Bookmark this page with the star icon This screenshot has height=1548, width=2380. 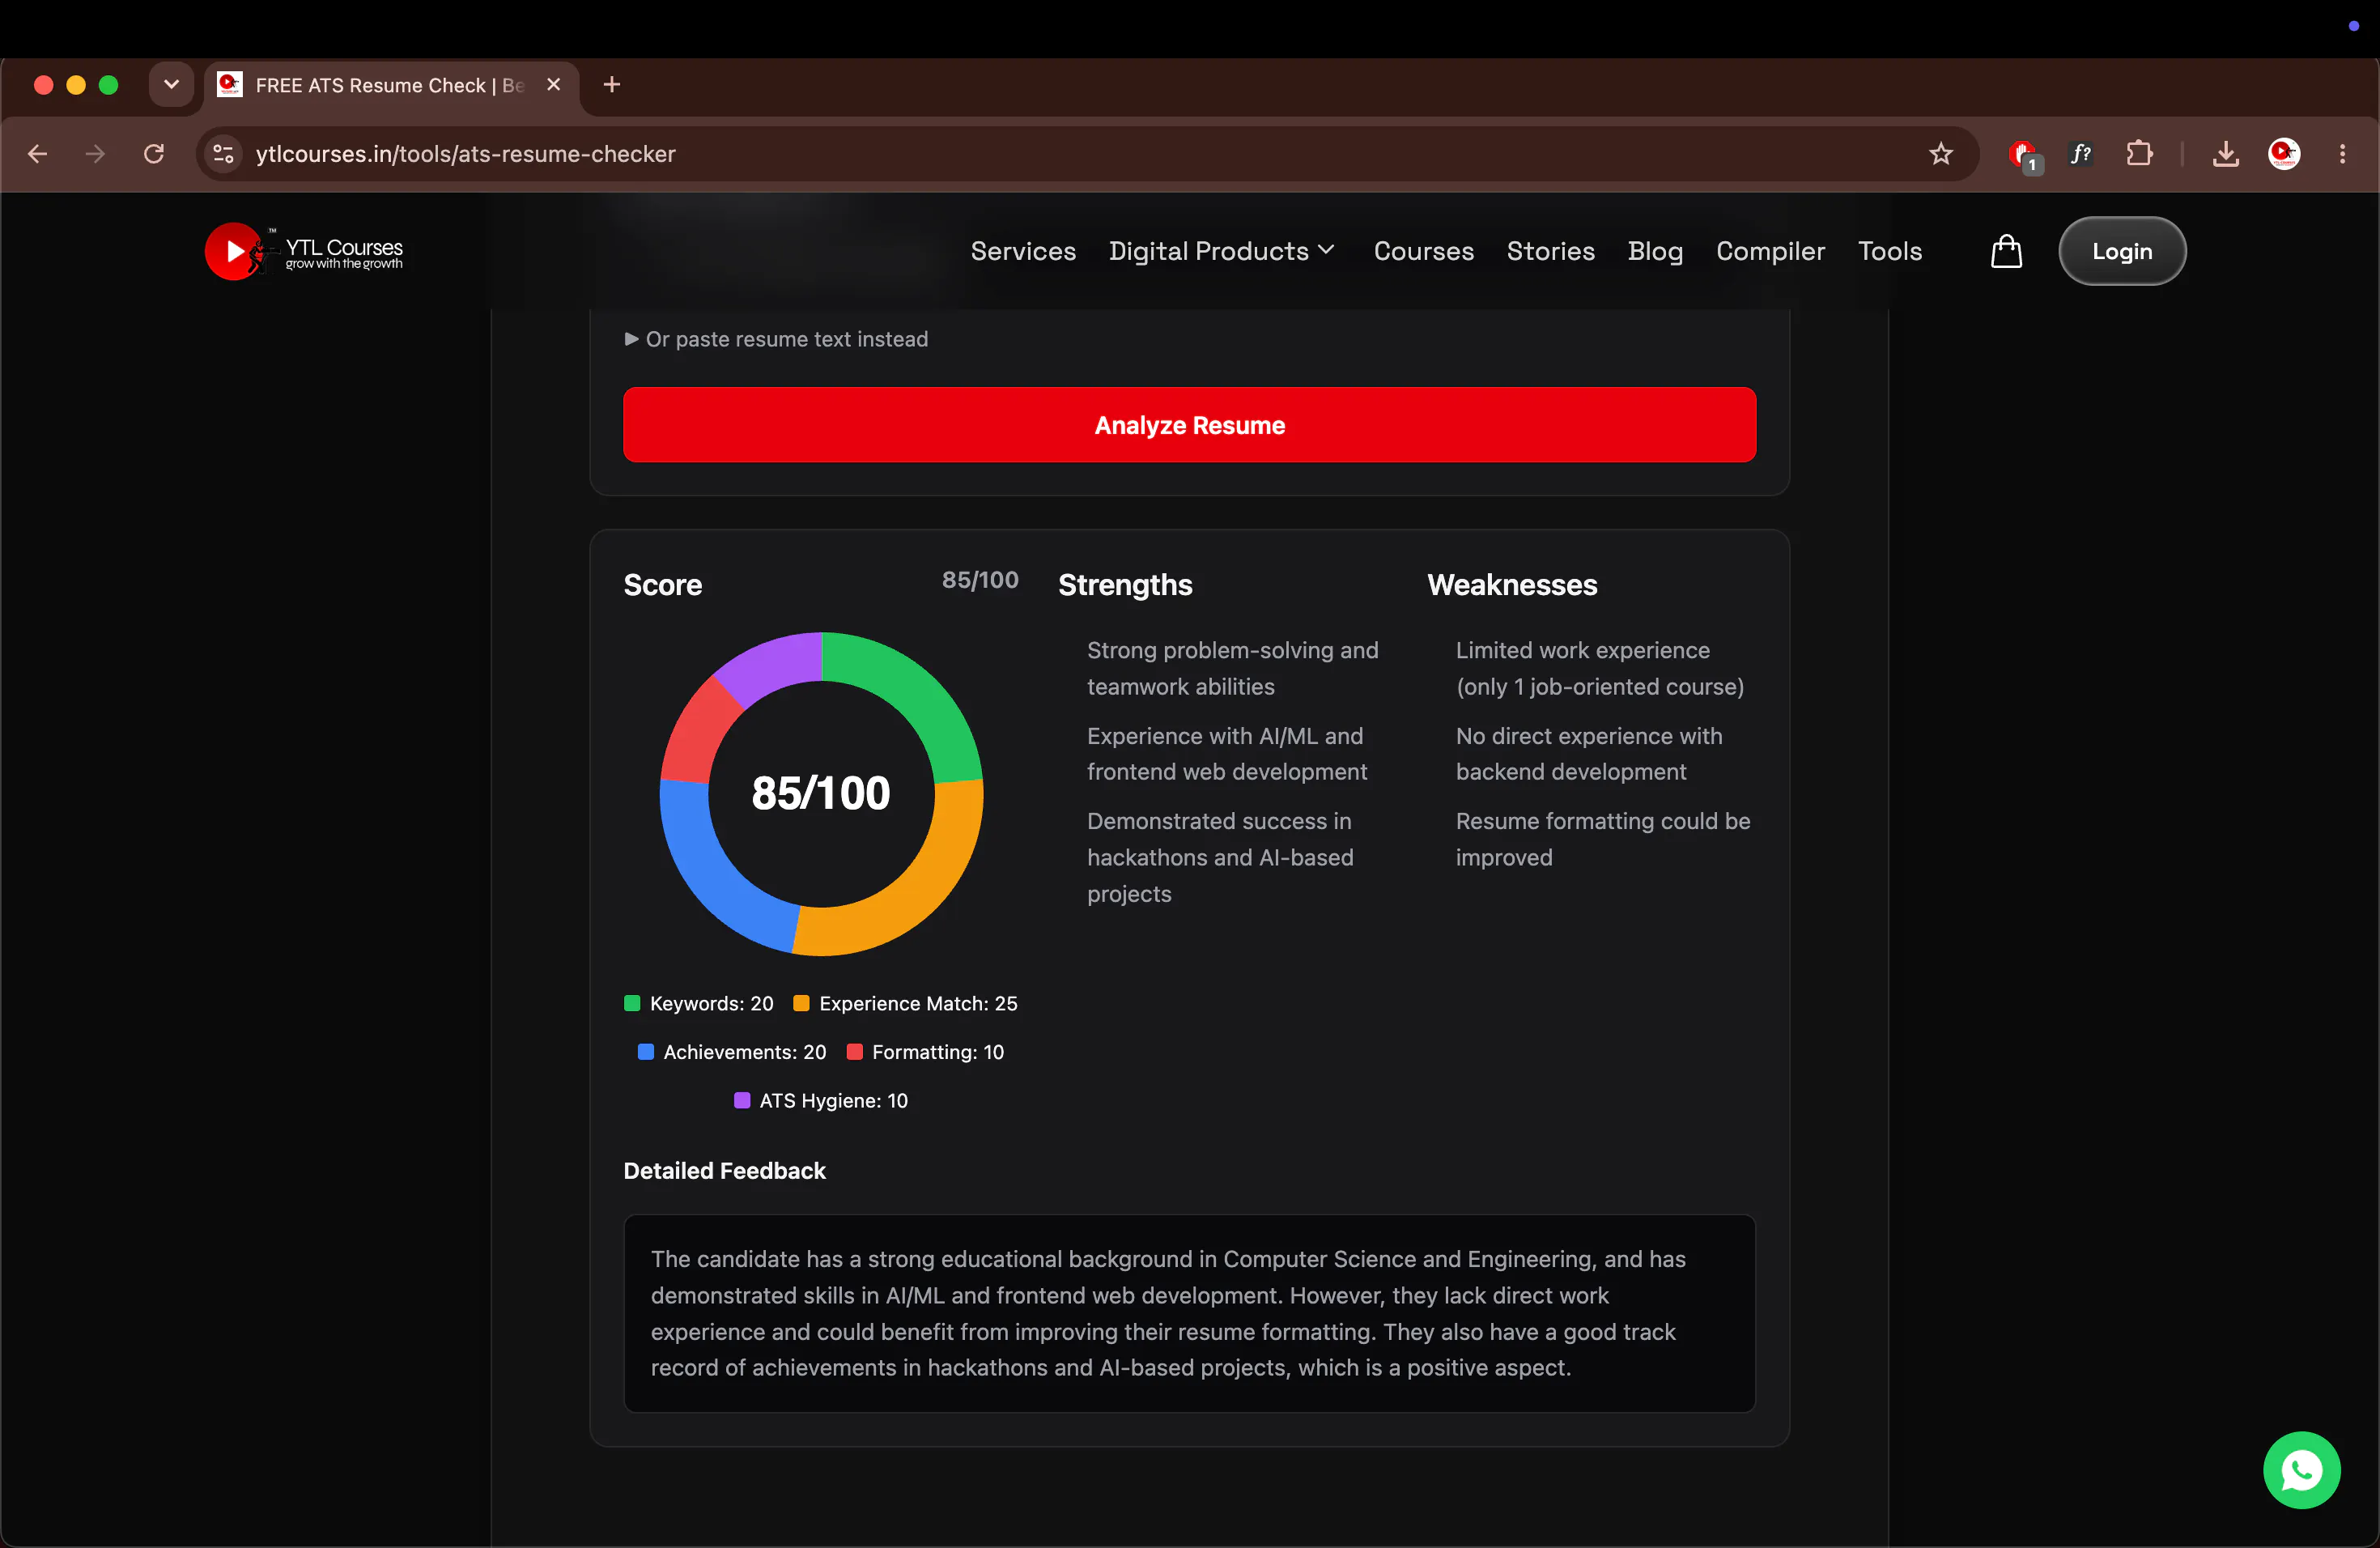1940,154
